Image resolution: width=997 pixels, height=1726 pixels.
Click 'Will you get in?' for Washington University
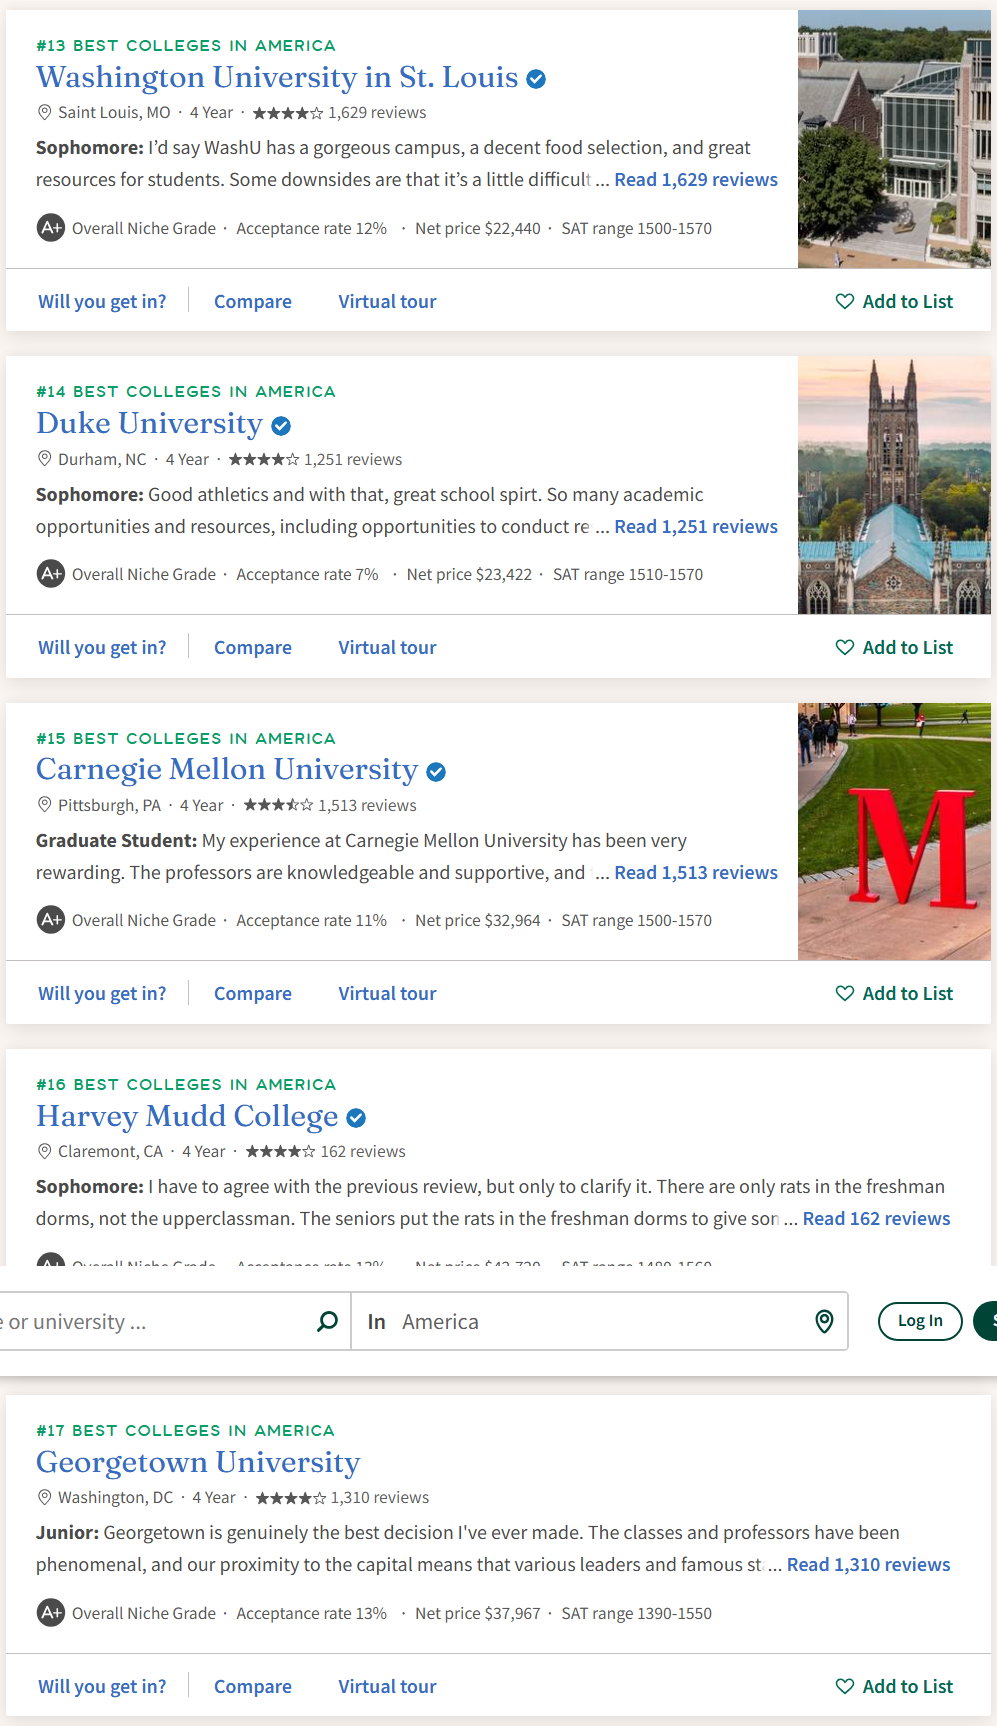(x=102, y=302)
